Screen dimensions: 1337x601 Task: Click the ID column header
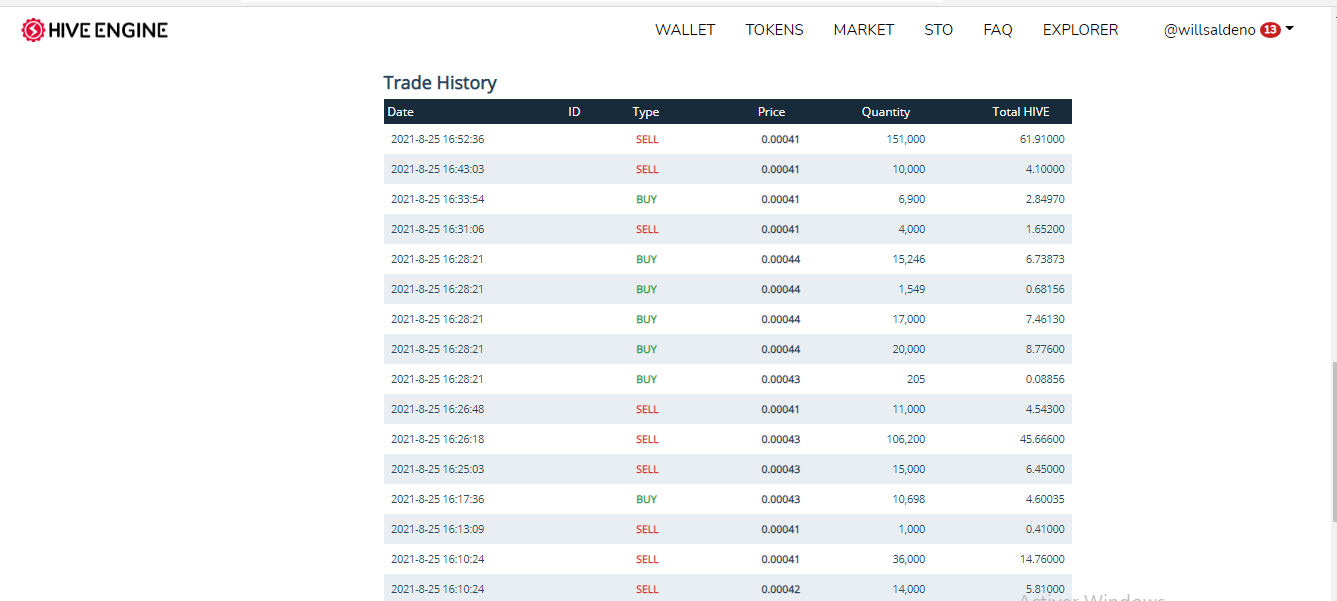(574, 112)
